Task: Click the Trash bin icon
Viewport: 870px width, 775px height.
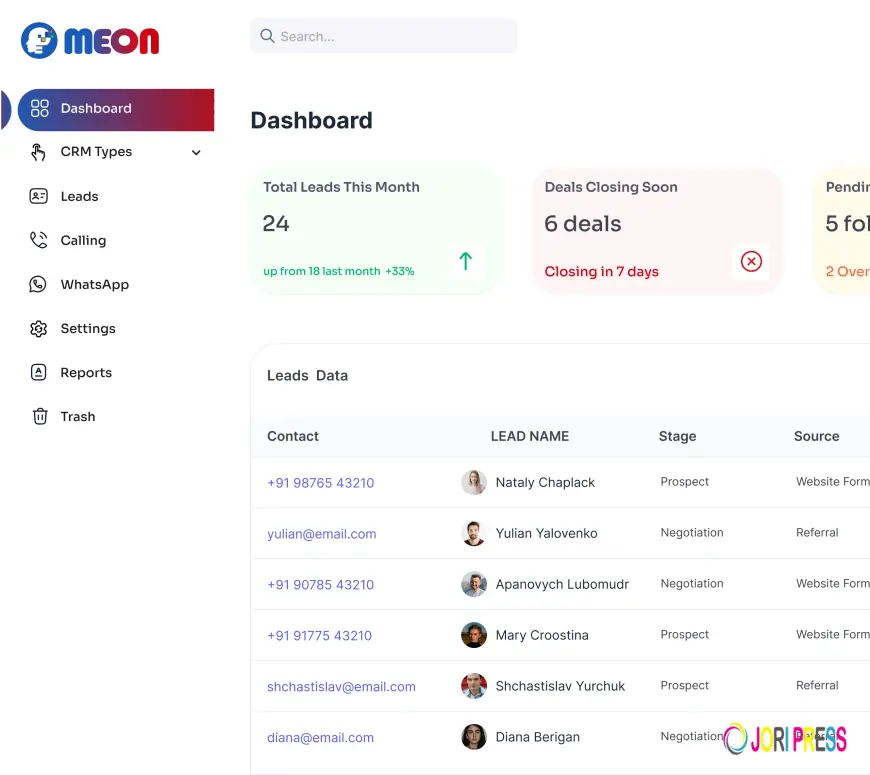Action: (40, 416)
